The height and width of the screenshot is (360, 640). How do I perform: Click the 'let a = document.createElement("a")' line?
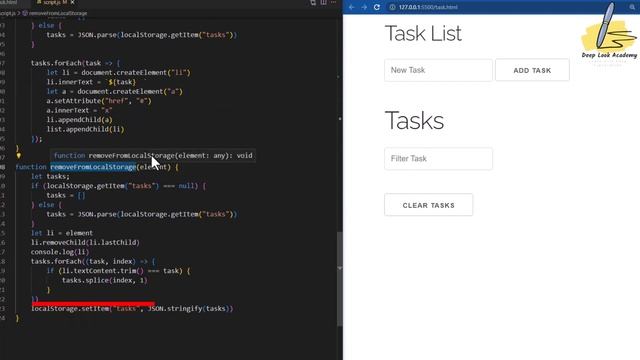[x=114, y=91]
